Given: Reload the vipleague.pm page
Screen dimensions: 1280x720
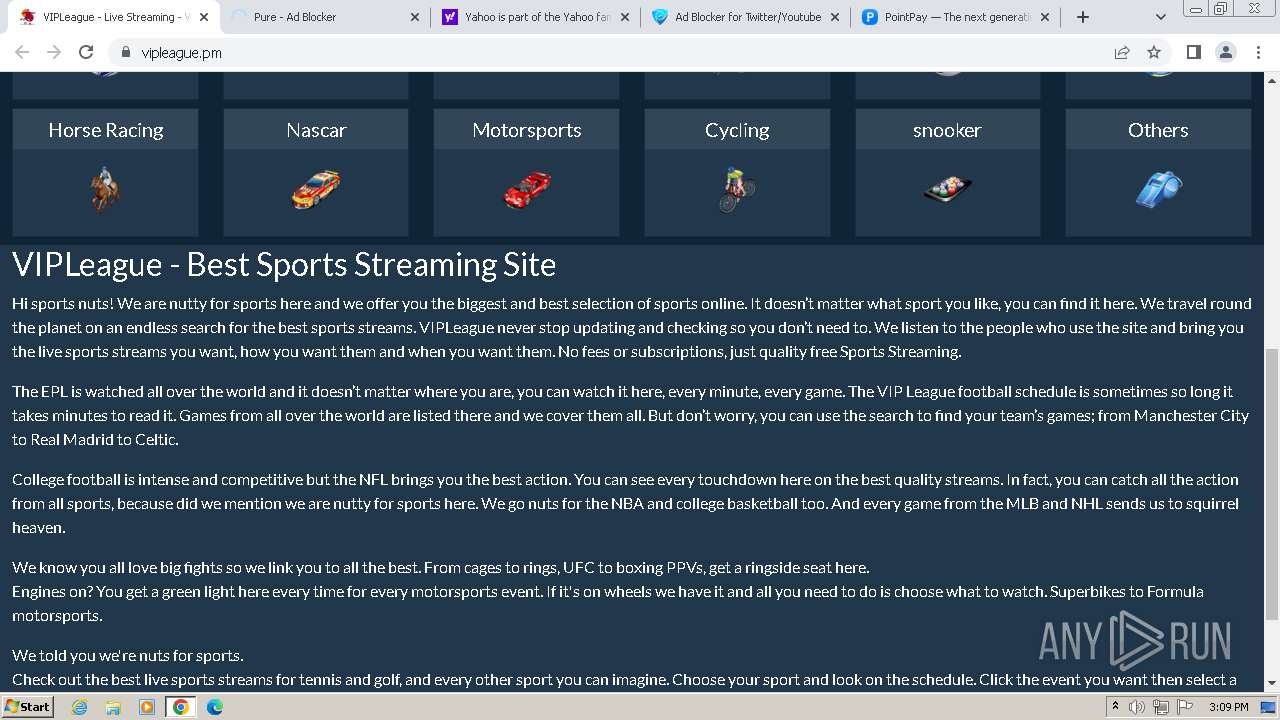Looking at the screenshot, I should (x=86, y=52).
